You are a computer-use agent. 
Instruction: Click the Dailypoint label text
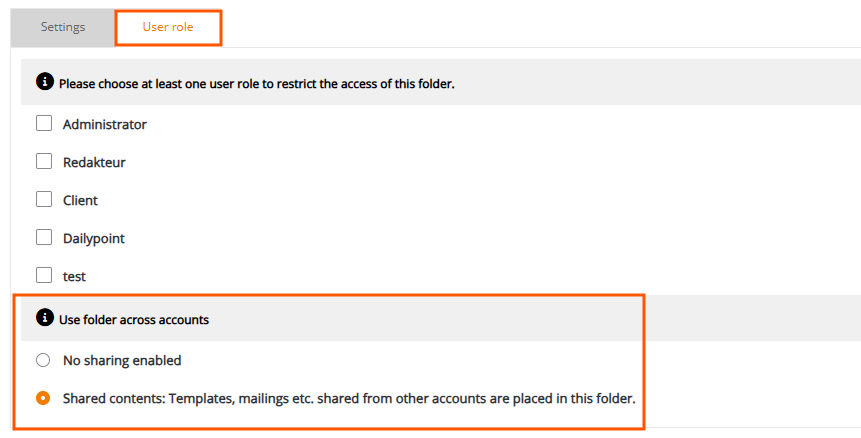click(94, 239)
